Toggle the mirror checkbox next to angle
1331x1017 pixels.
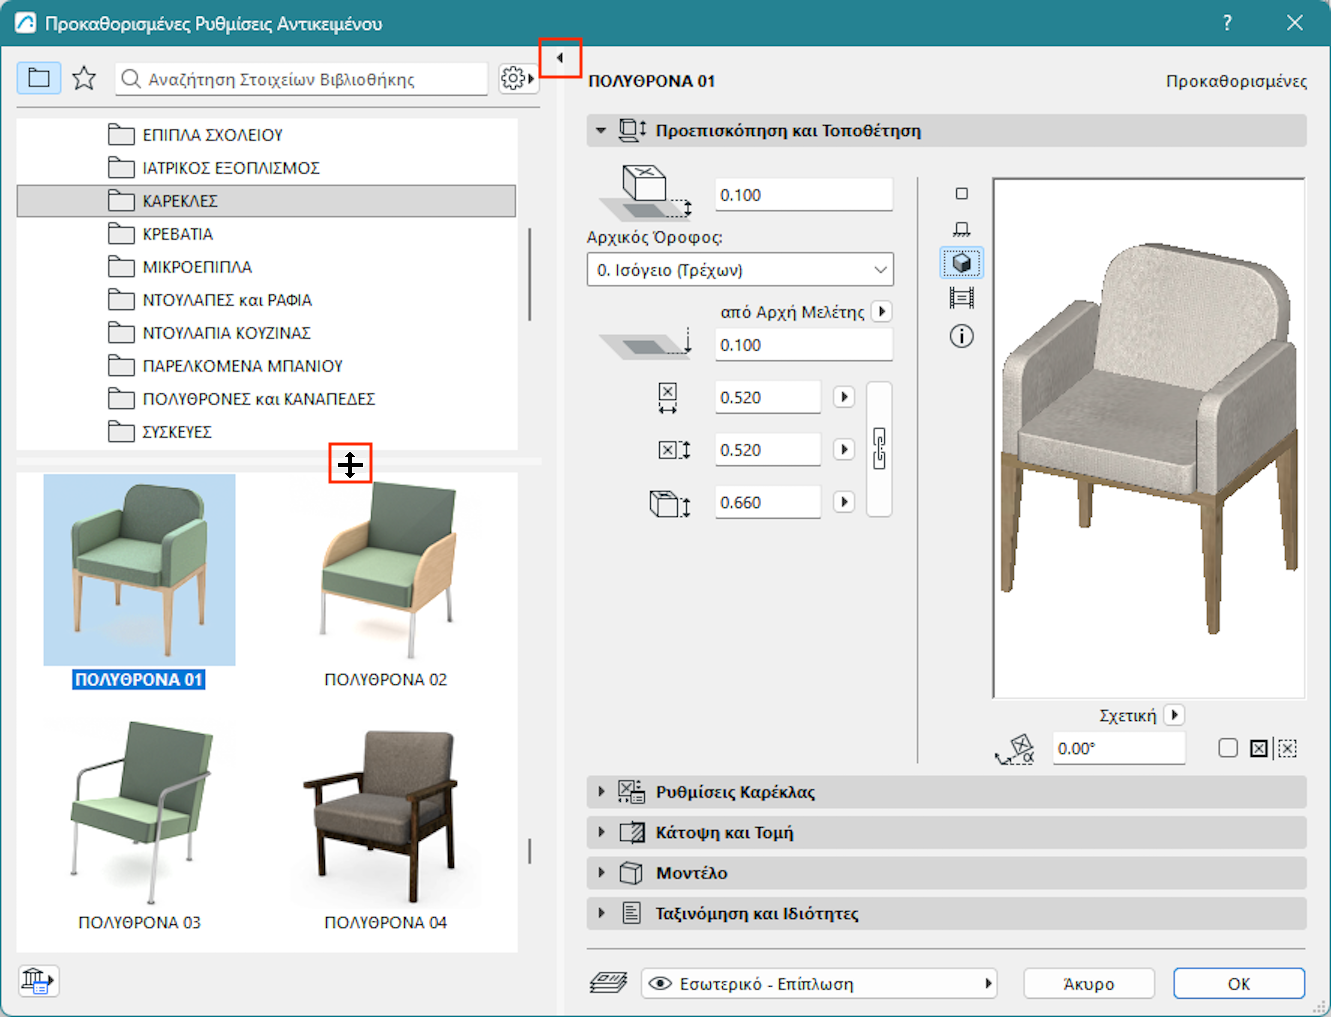point(1228,748)
